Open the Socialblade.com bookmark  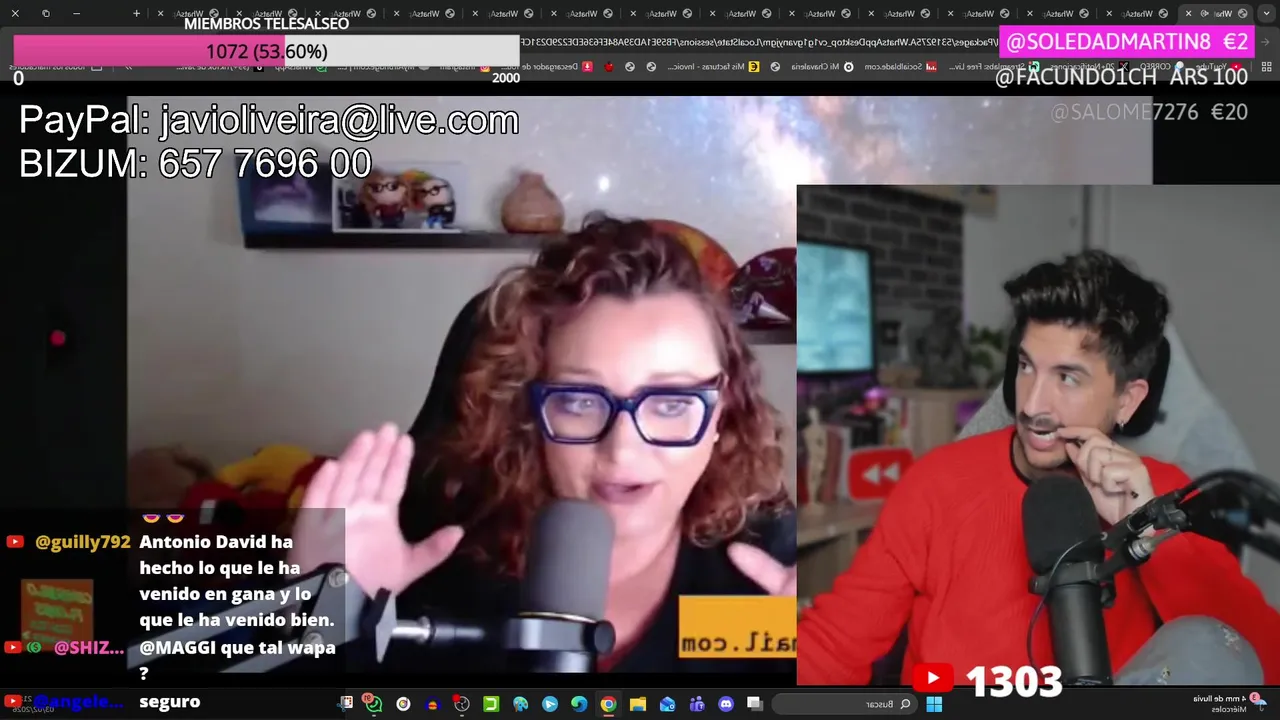pyautogui.click(x=900, y=66)
